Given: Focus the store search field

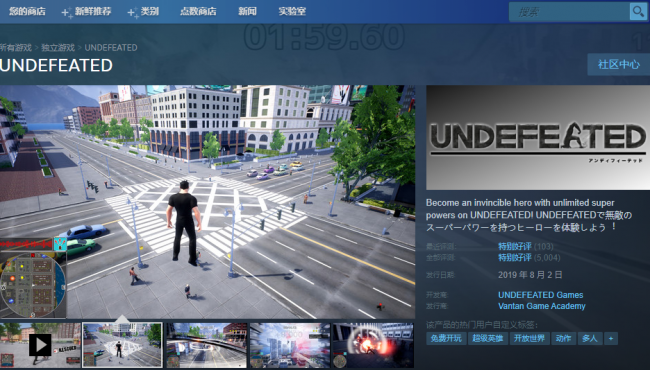Looking at the screenshot, I should coord(569,12).
